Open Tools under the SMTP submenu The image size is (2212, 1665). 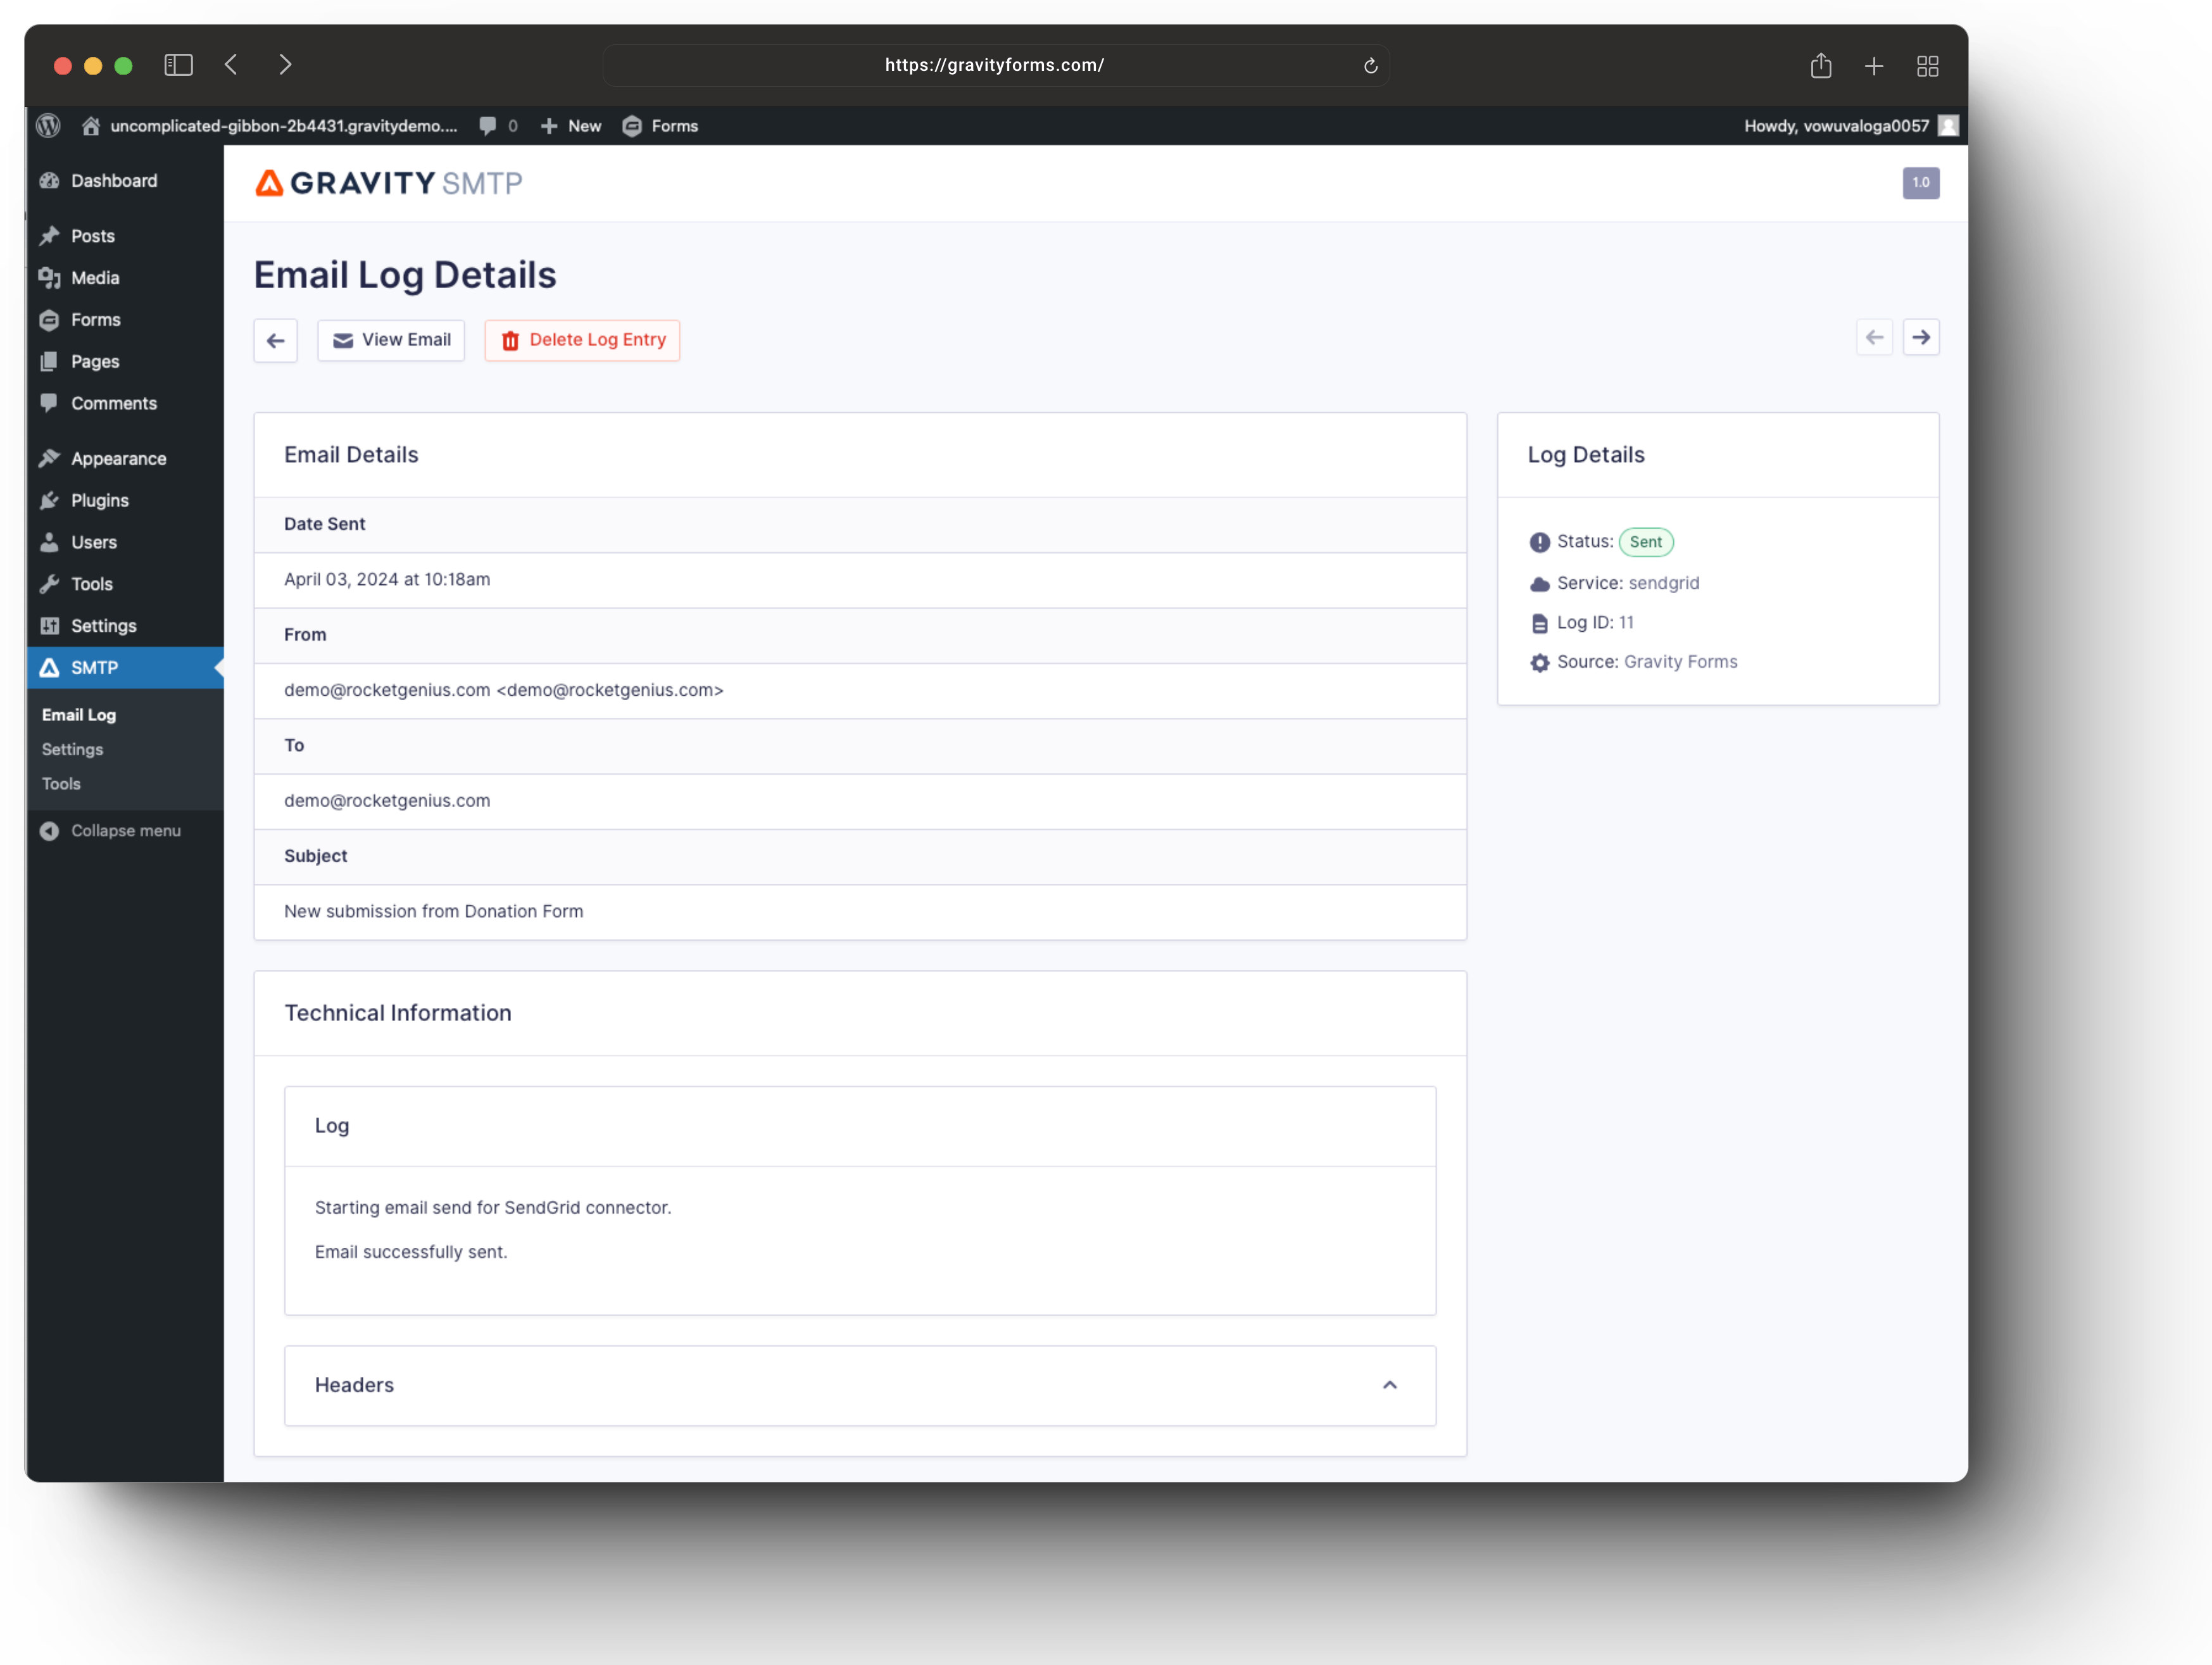pyautogui.click(x=61, y=784)
